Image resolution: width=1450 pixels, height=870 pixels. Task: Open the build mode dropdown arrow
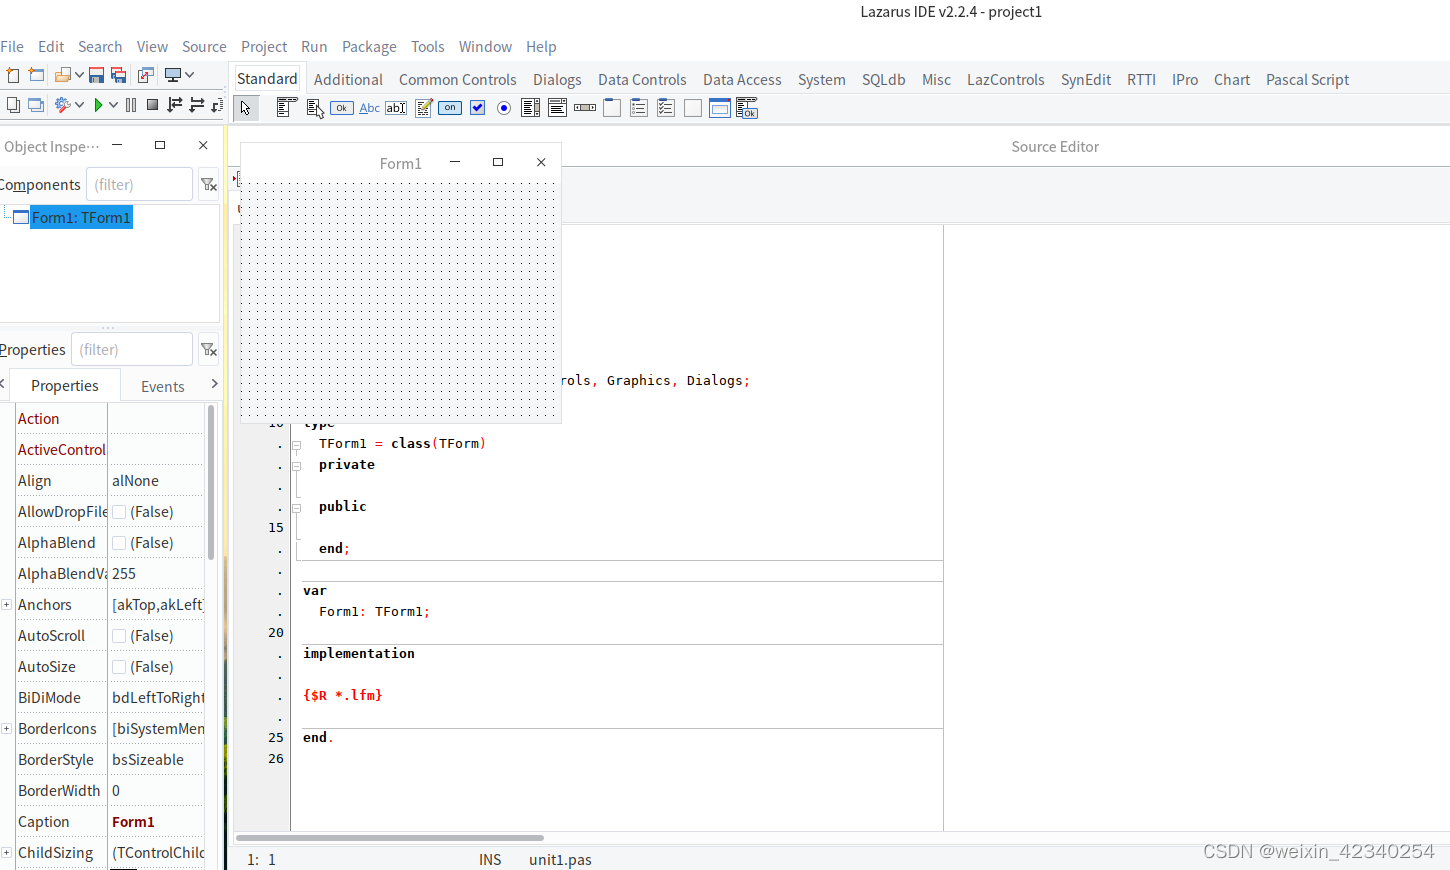pos(79,105)
